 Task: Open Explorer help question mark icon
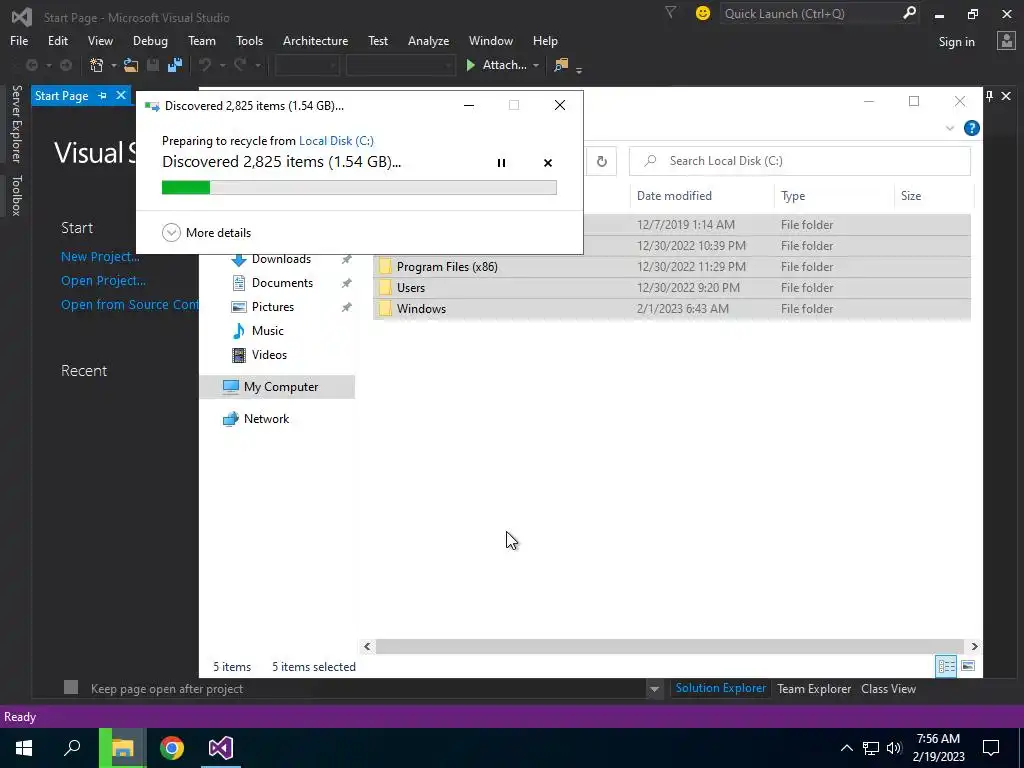coord(972,128)
